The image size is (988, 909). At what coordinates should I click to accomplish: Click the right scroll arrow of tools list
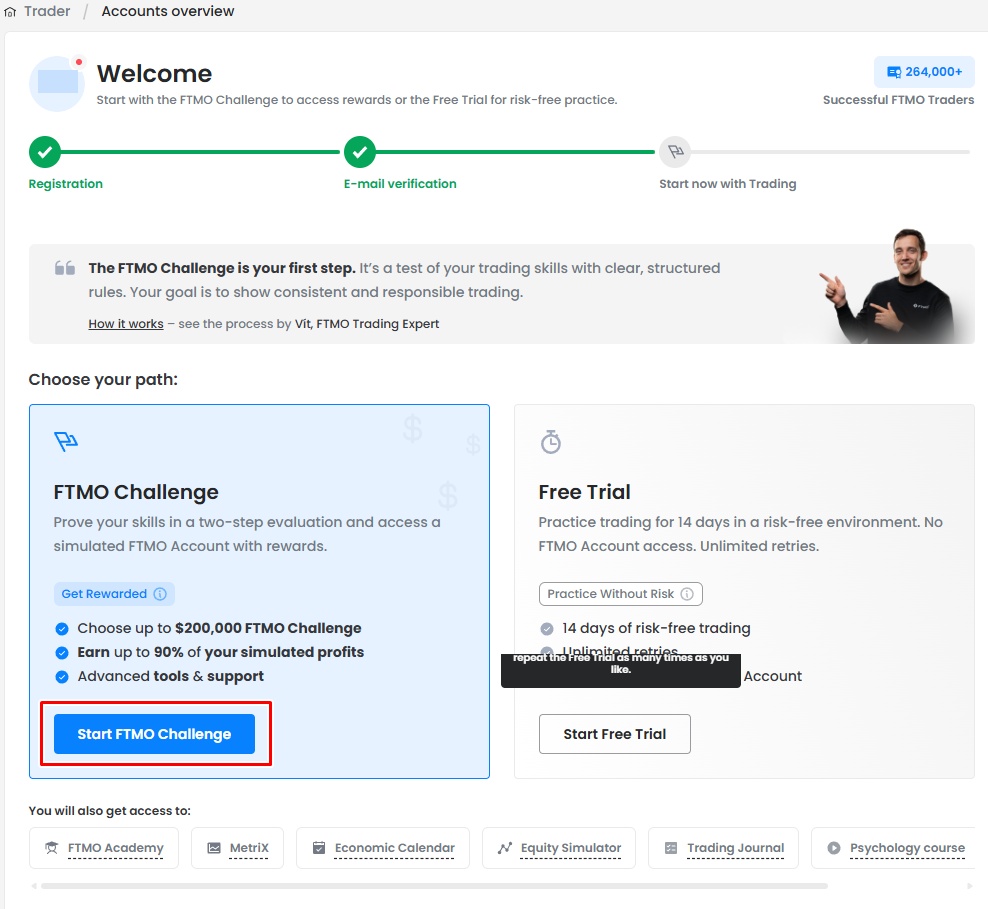point(969,886)
